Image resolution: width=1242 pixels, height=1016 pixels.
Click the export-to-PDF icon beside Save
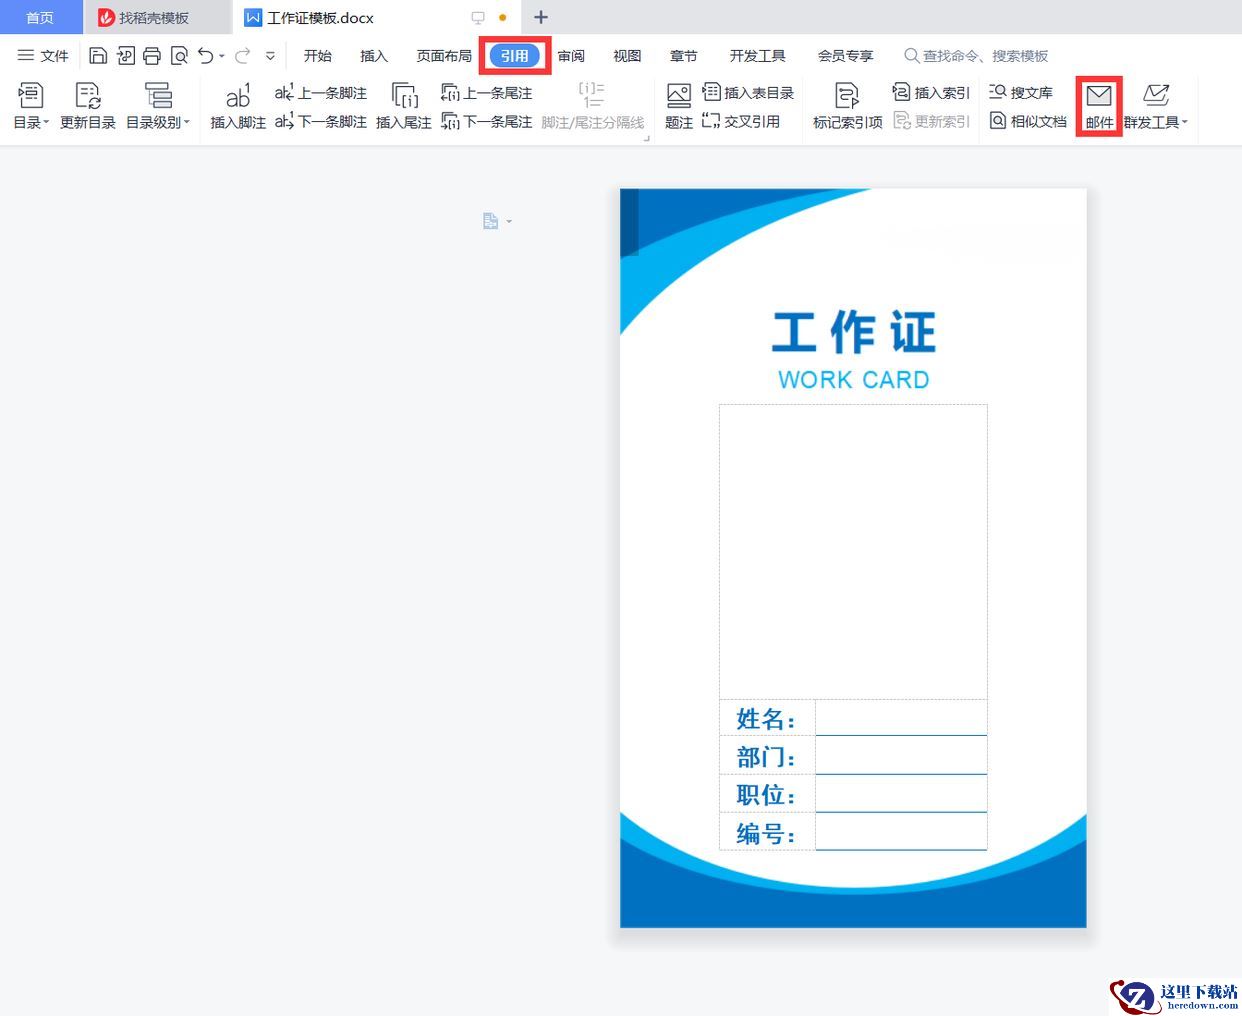[125, 56]
